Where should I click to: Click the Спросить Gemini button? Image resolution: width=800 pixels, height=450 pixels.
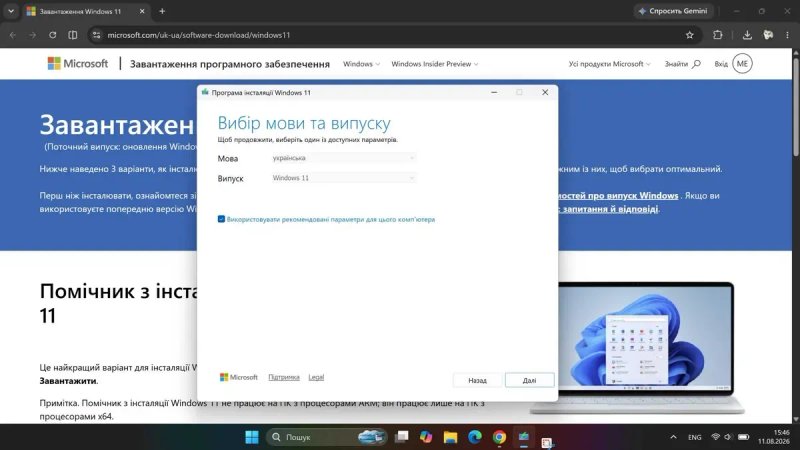tap(673, 11)
